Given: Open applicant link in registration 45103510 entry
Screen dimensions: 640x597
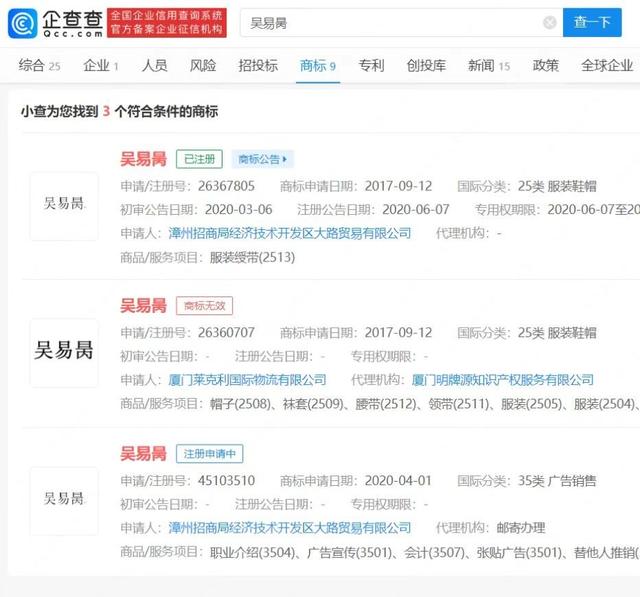Looking at the screenshot, I should pyautogui.click(x=290, y=528).
